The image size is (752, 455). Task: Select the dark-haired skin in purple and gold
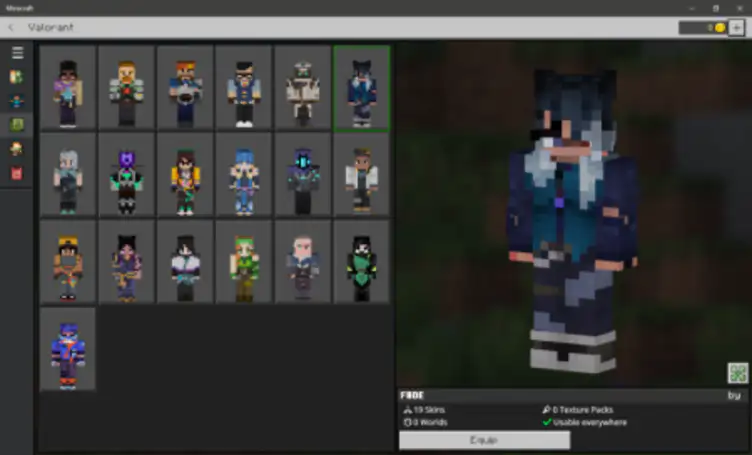point(127,262)
